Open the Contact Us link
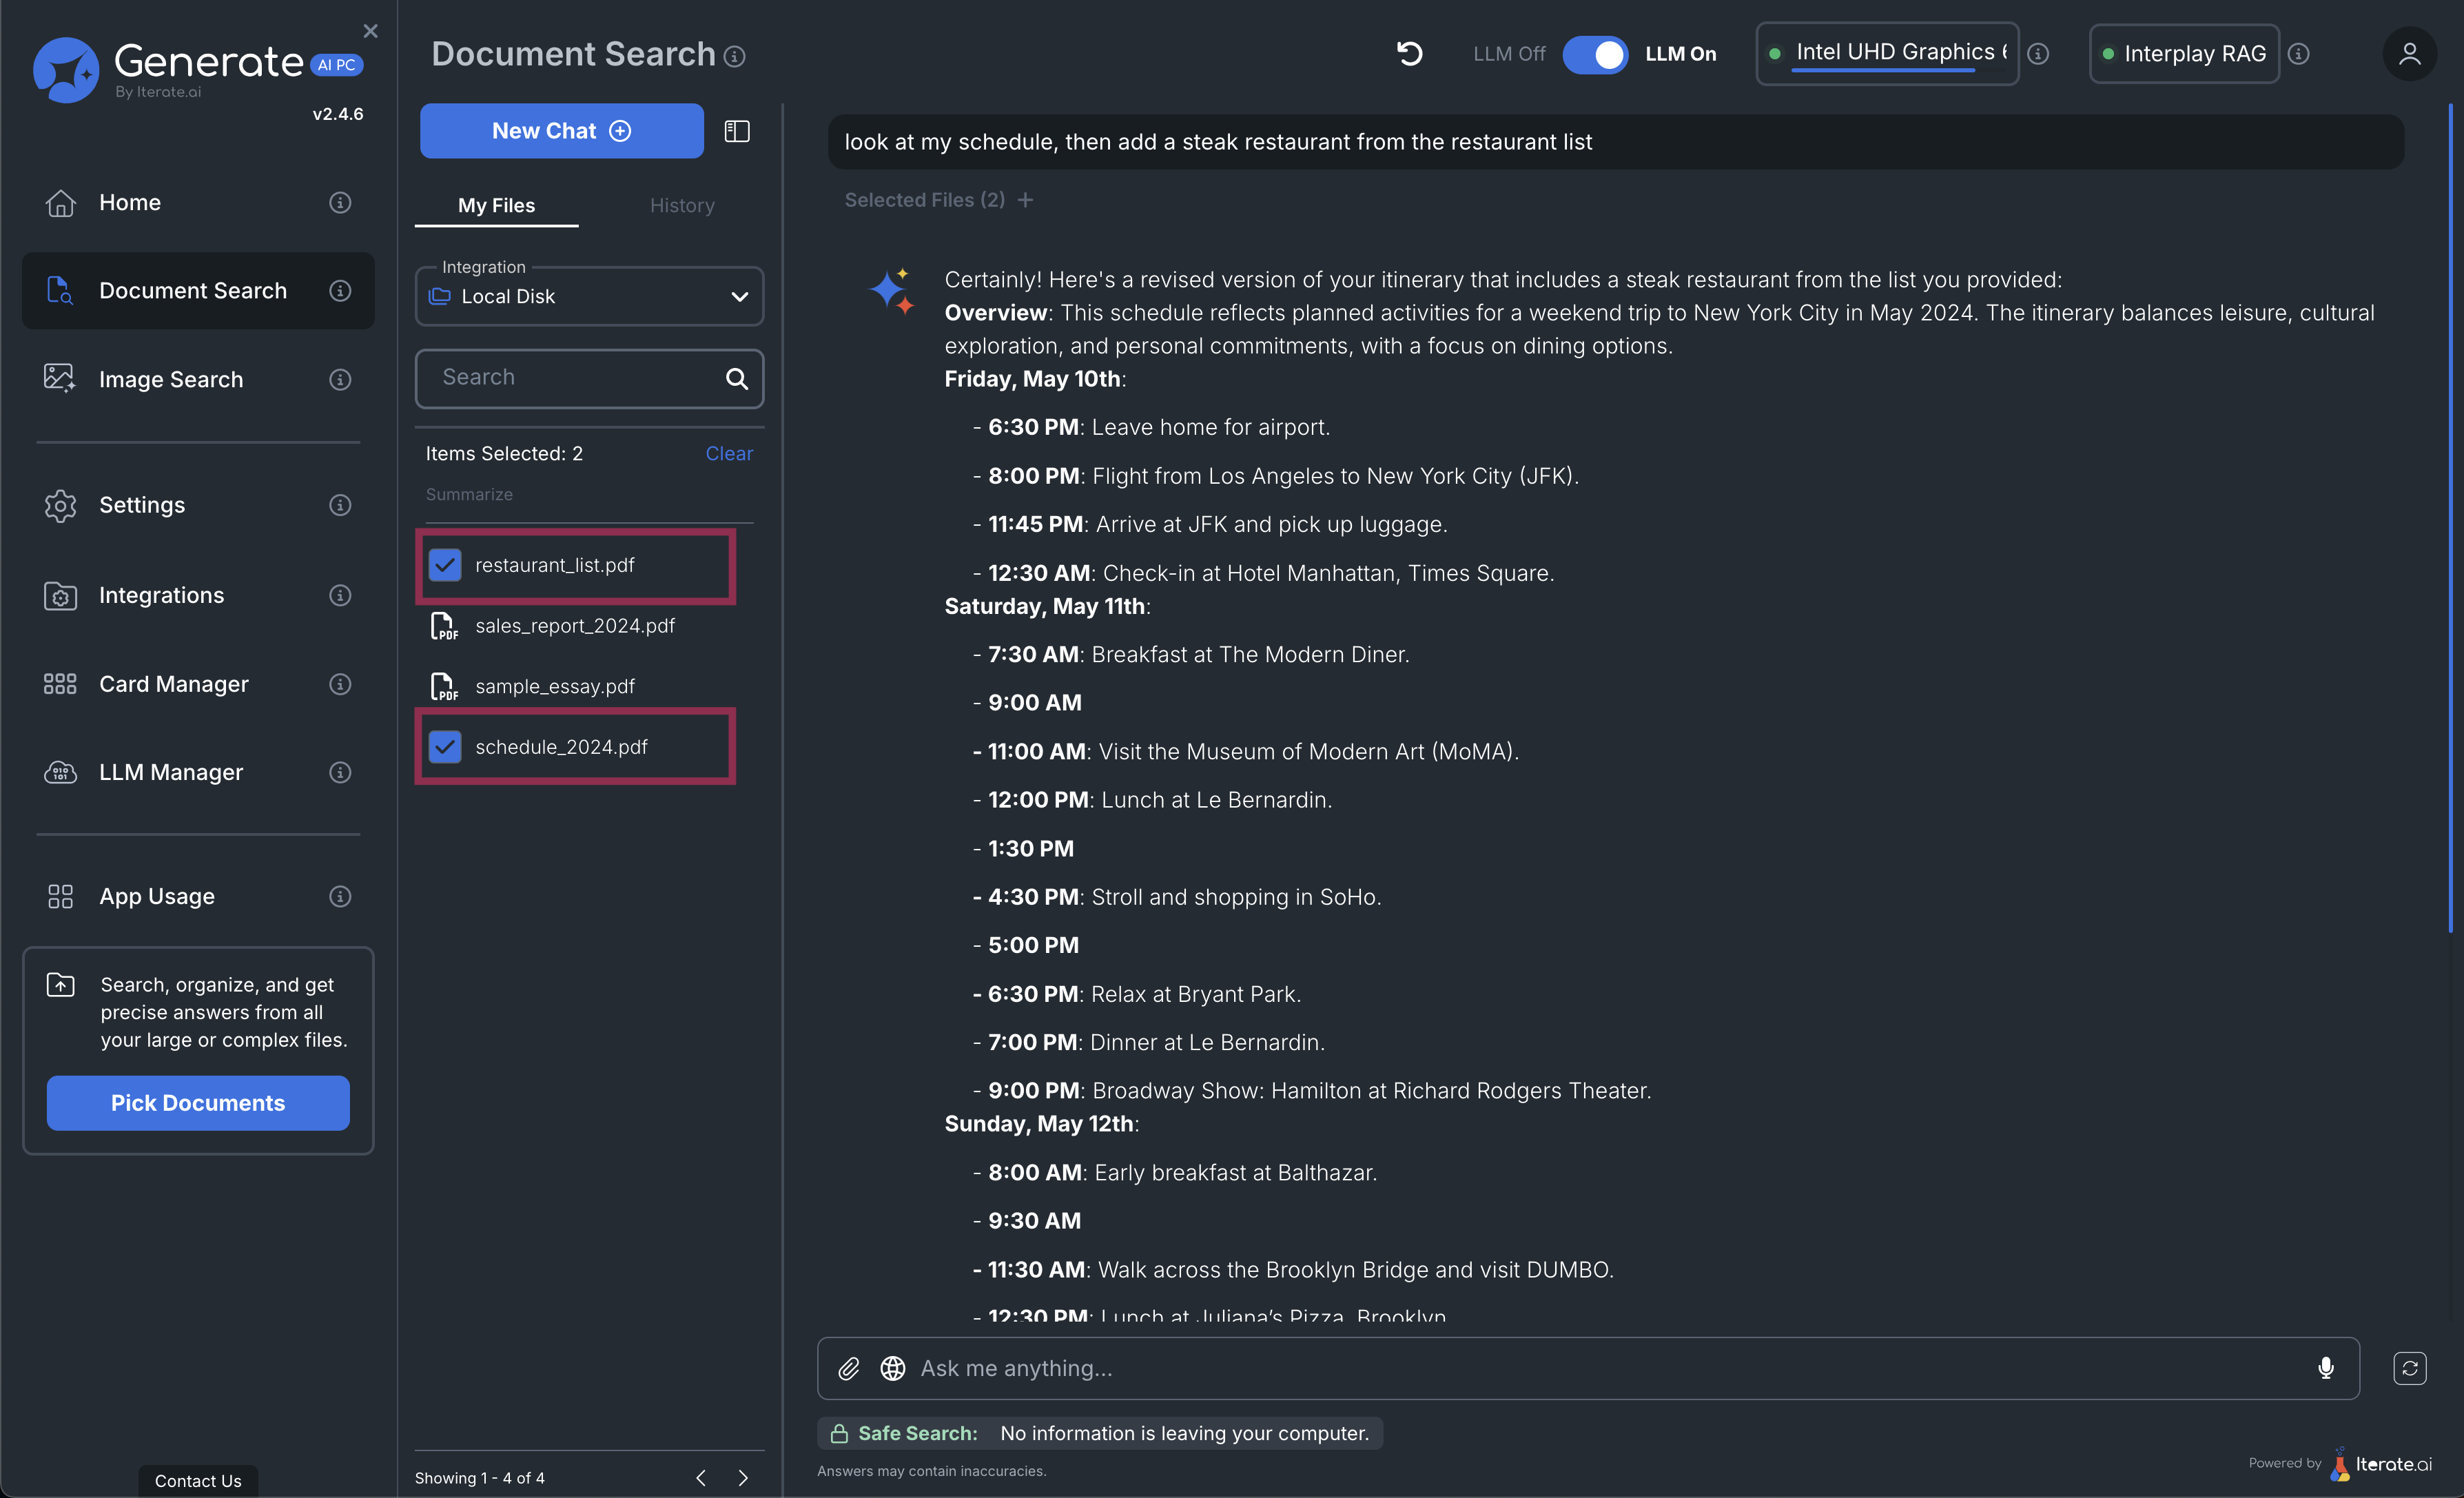 198,1481
